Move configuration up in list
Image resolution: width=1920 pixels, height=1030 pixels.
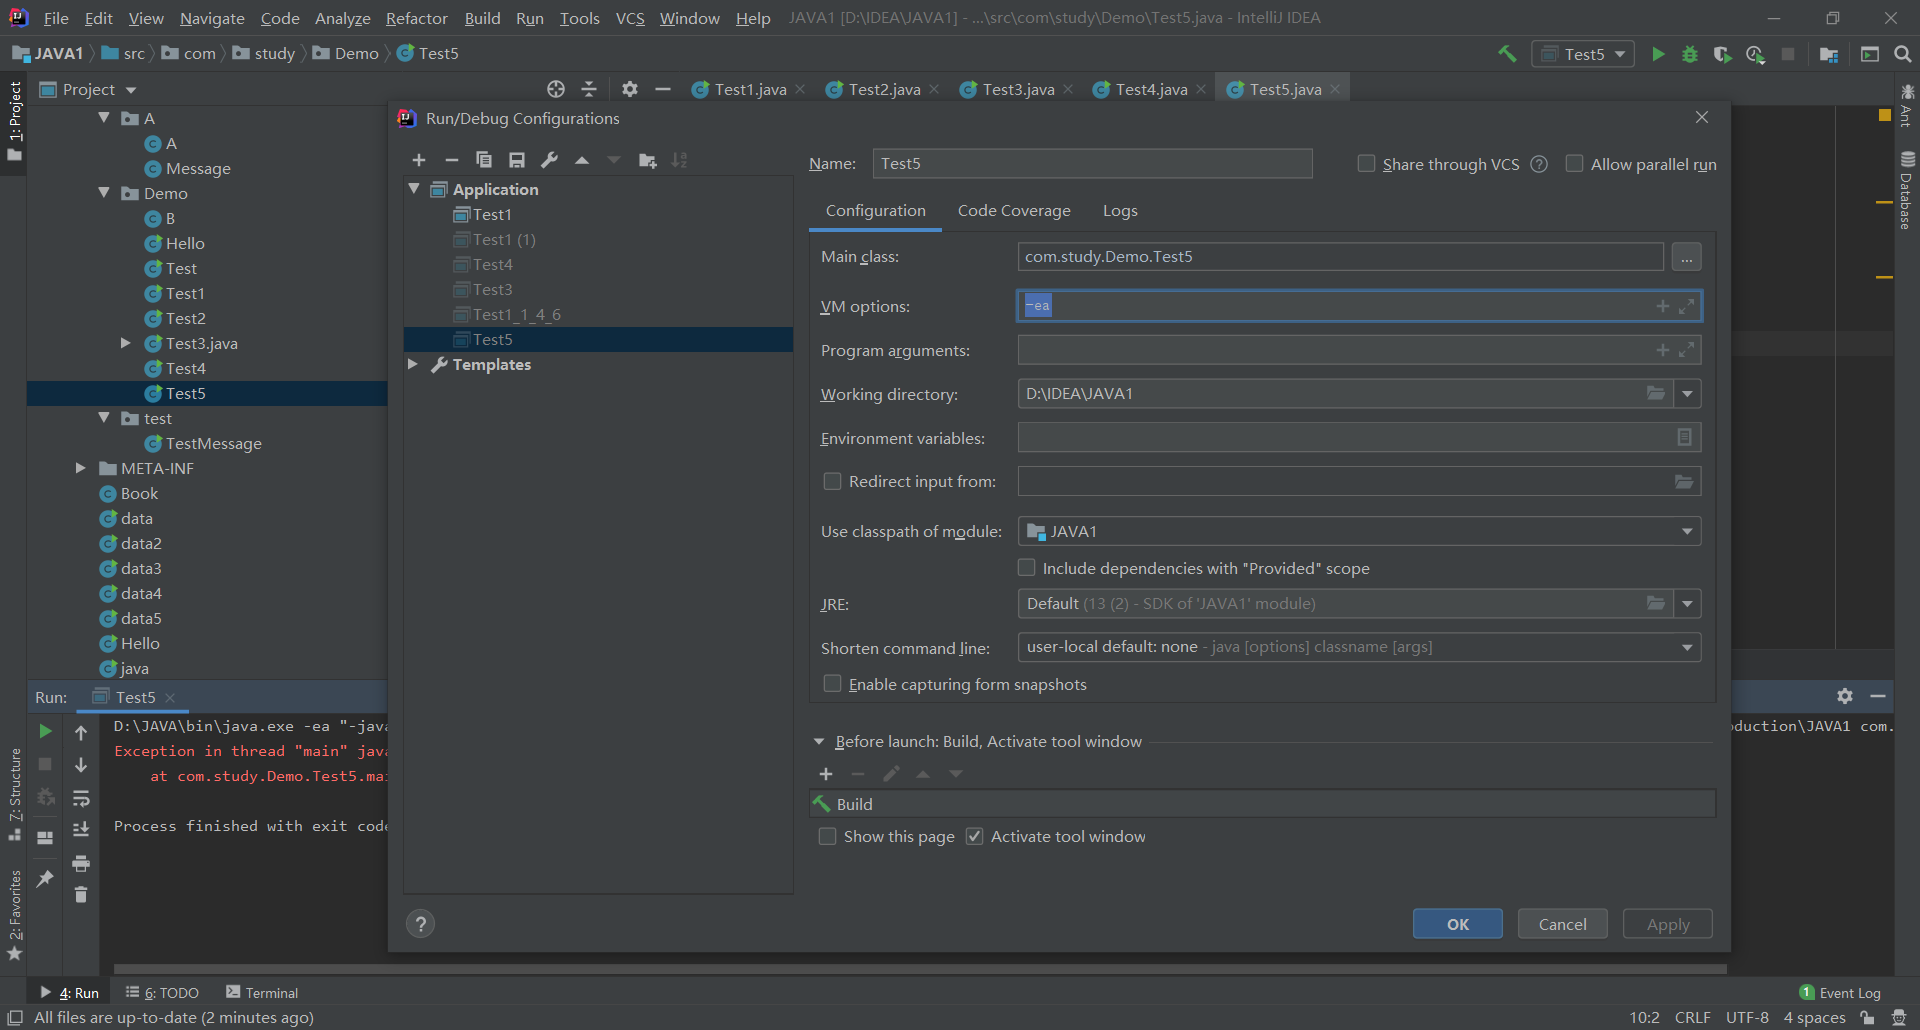[x=582, y=160]
